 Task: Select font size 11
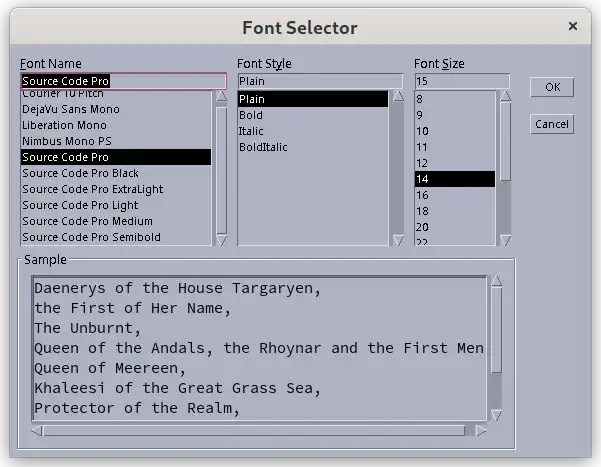(x=455, y=147)
